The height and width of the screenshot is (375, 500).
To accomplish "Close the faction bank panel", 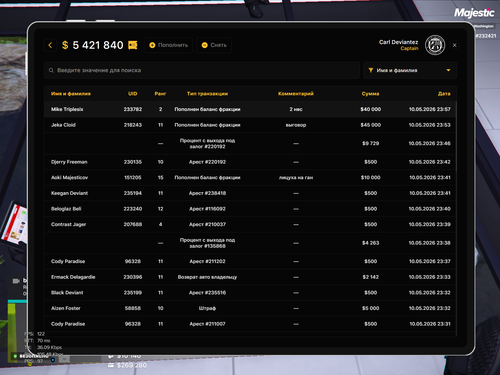I will pyautogui.click(x=454, y=45).
